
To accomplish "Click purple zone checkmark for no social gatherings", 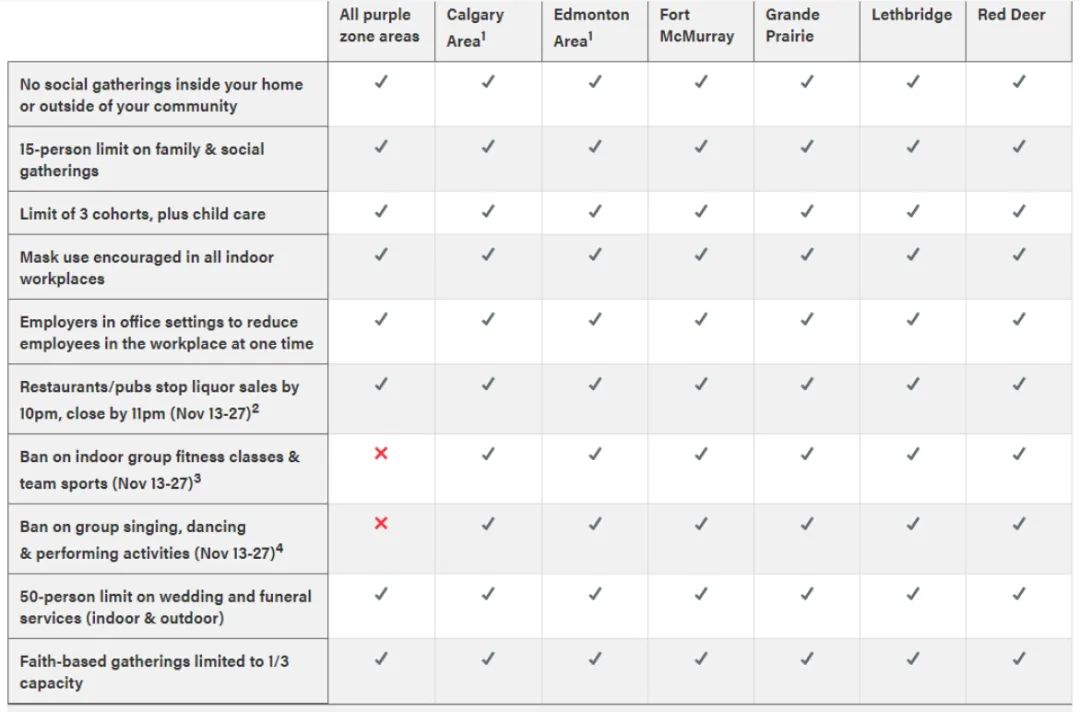I will [381, 82].
